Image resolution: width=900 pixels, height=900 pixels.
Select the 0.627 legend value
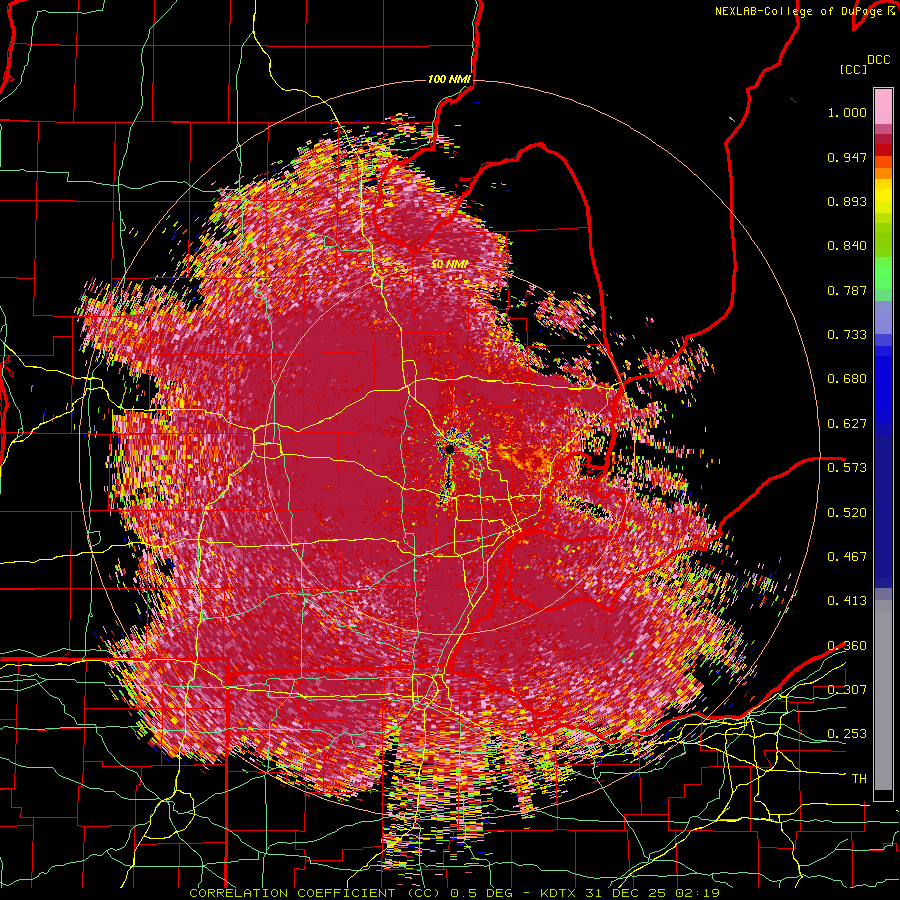[847, 424]
